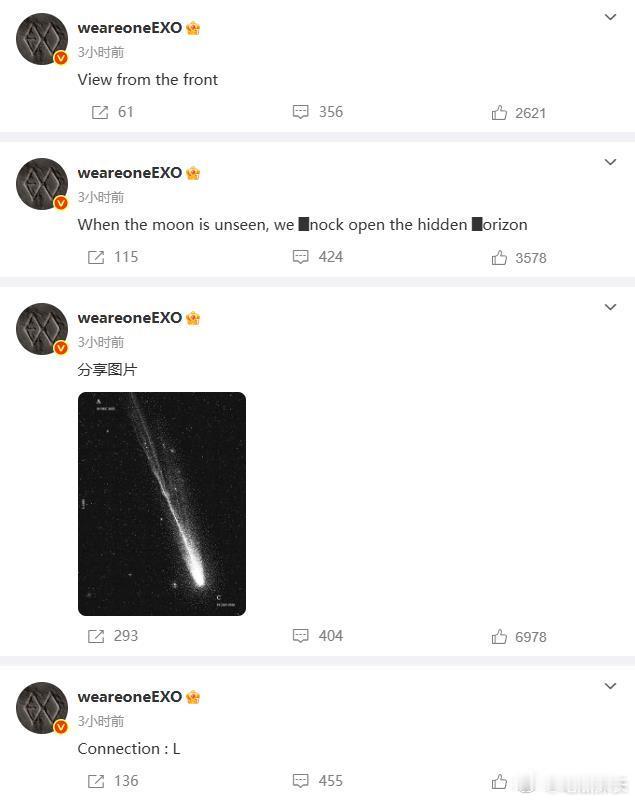This screenshot has width=635, height=801.
Task: Open the comet photo thumbnail
Action: (x=162, y=504)
